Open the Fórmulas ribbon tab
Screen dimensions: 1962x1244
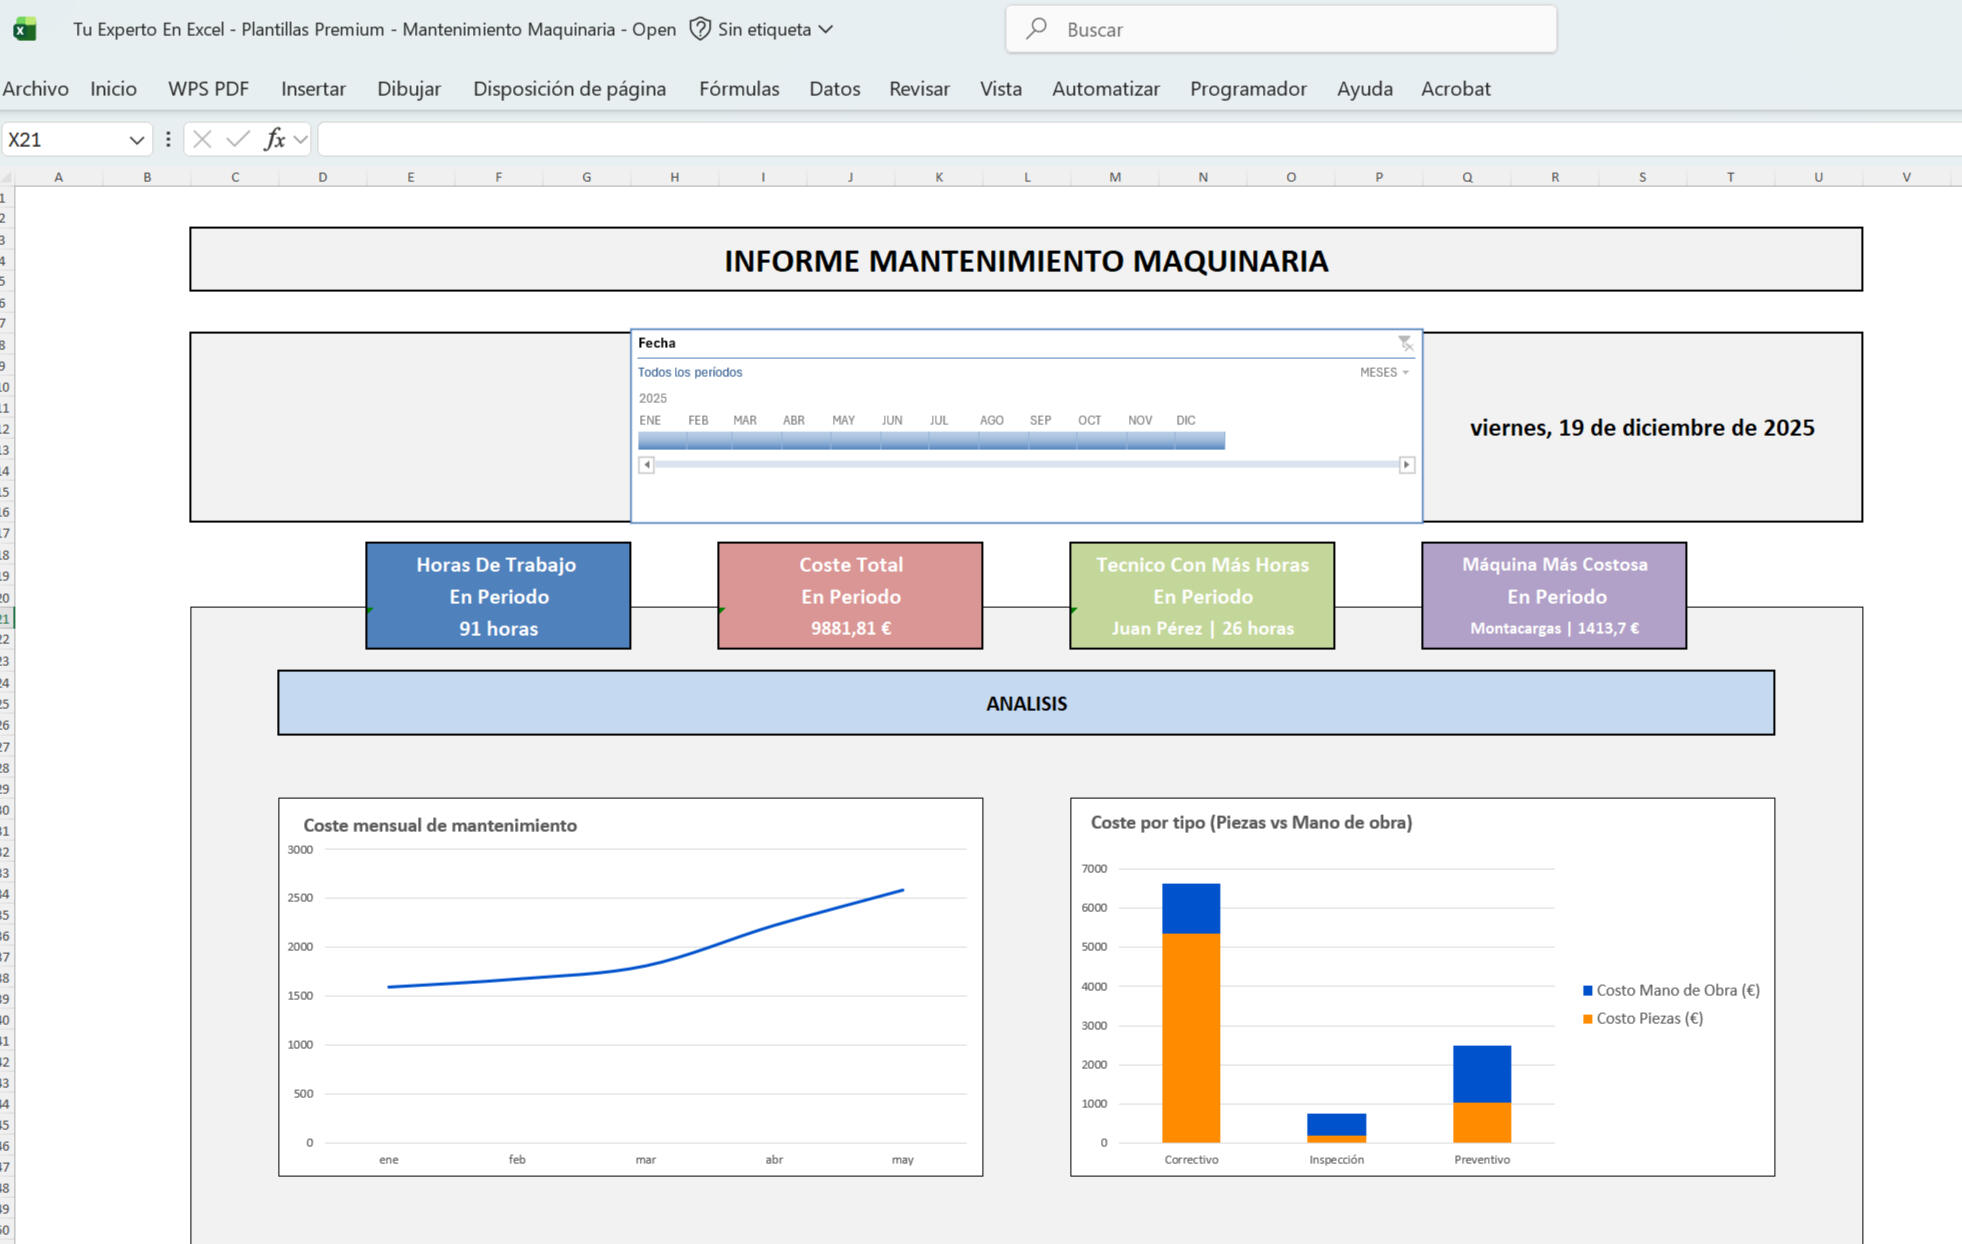pyautogui.click(x=738, y=88)
